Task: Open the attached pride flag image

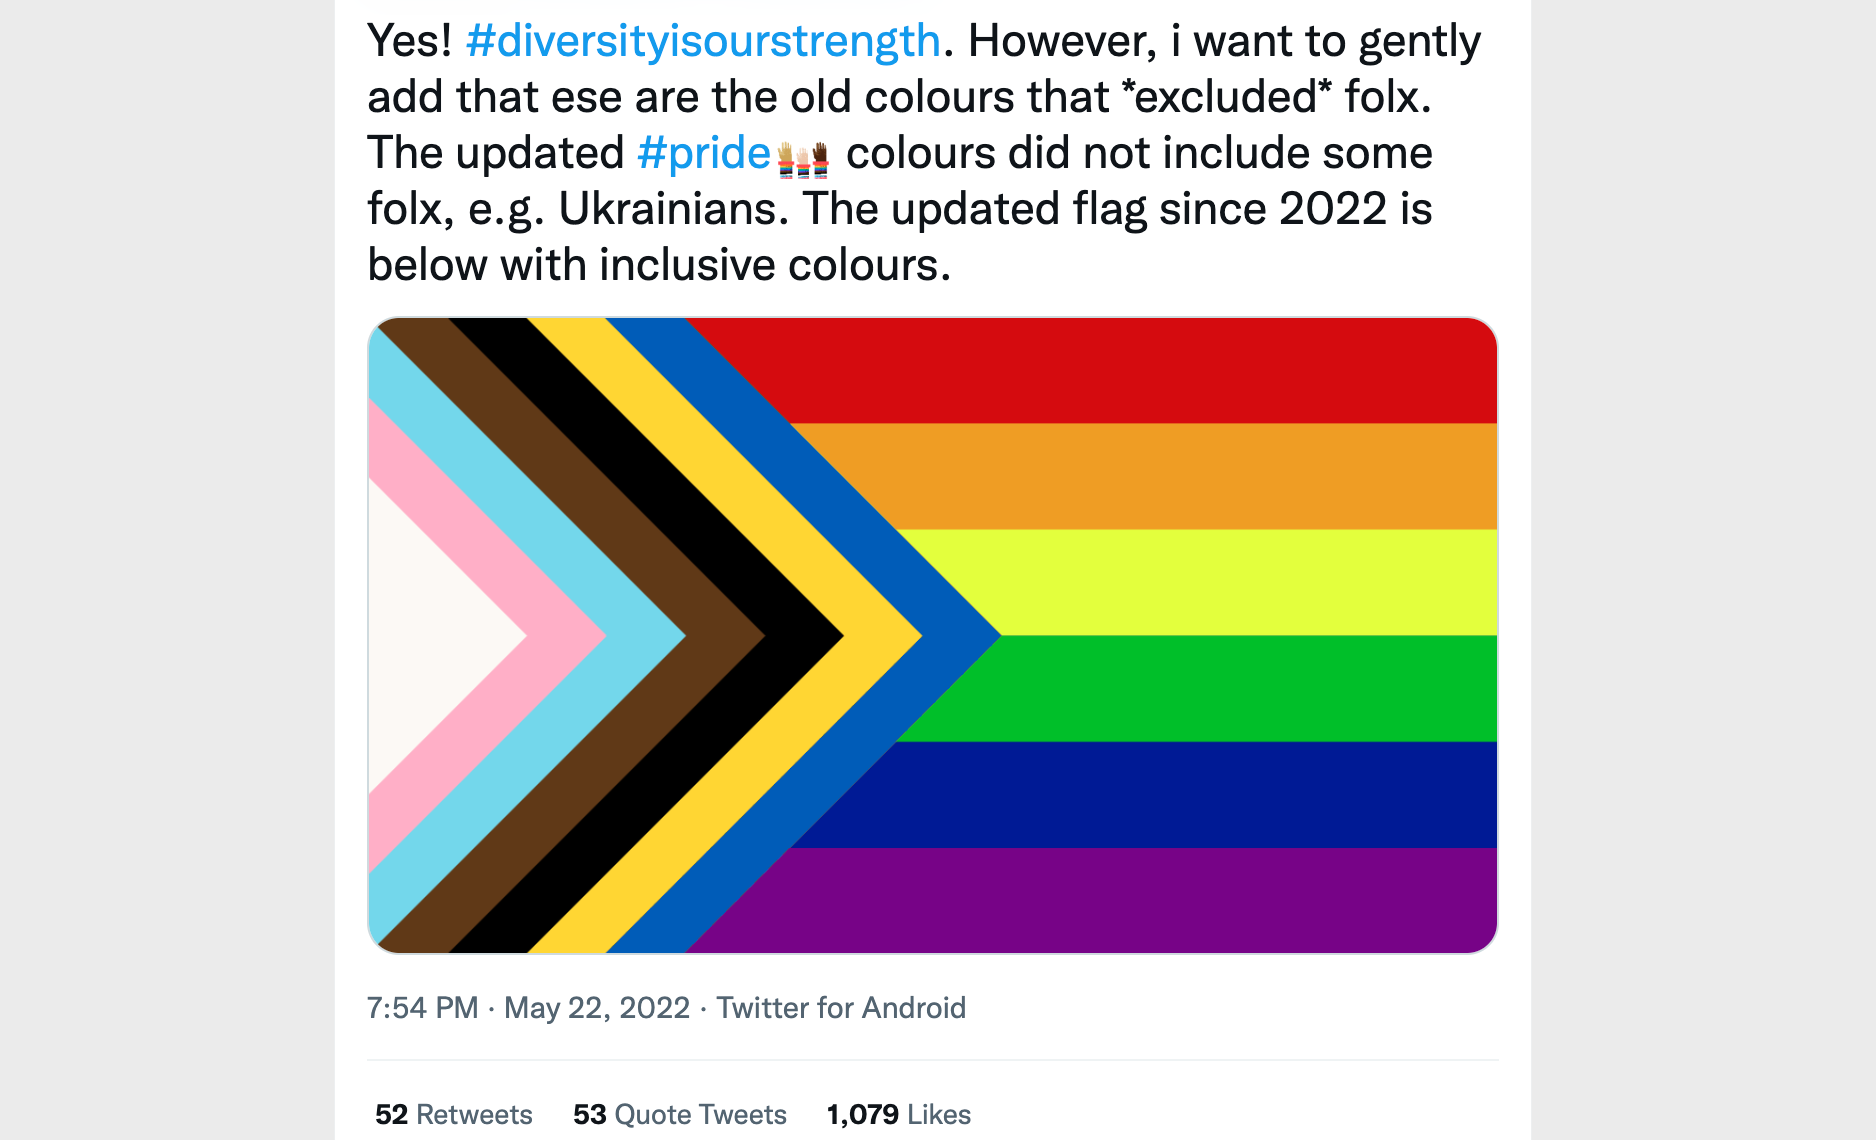Action: pos(932,635)
